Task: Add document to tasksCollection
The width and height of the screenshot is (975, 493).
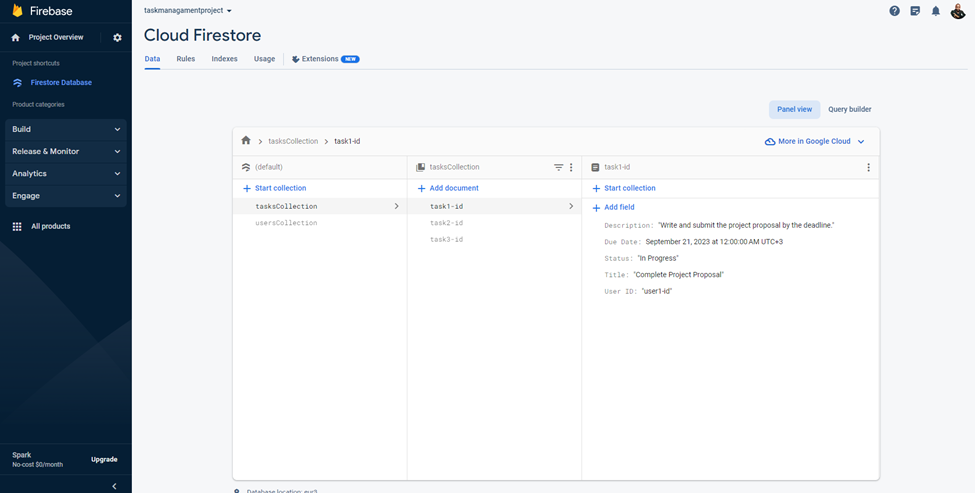Action: (448, 188)
